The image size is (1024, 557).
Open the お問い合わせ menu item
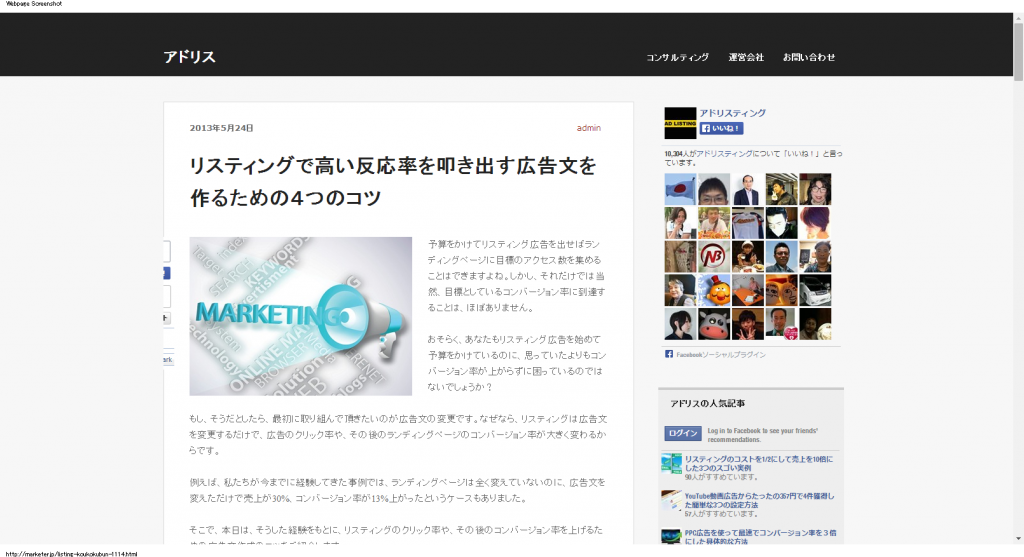[x=808, y=57]
